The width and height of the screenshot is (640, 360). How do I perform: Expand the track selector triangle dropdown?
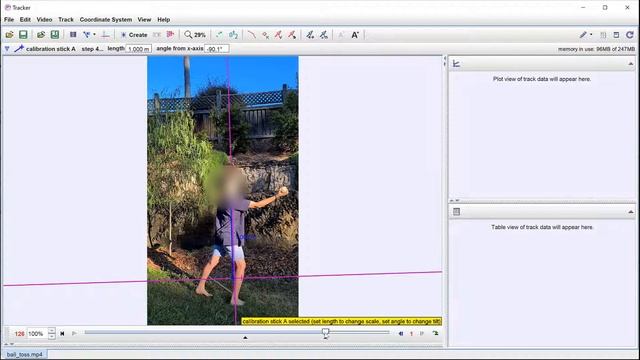coord(7,49)
